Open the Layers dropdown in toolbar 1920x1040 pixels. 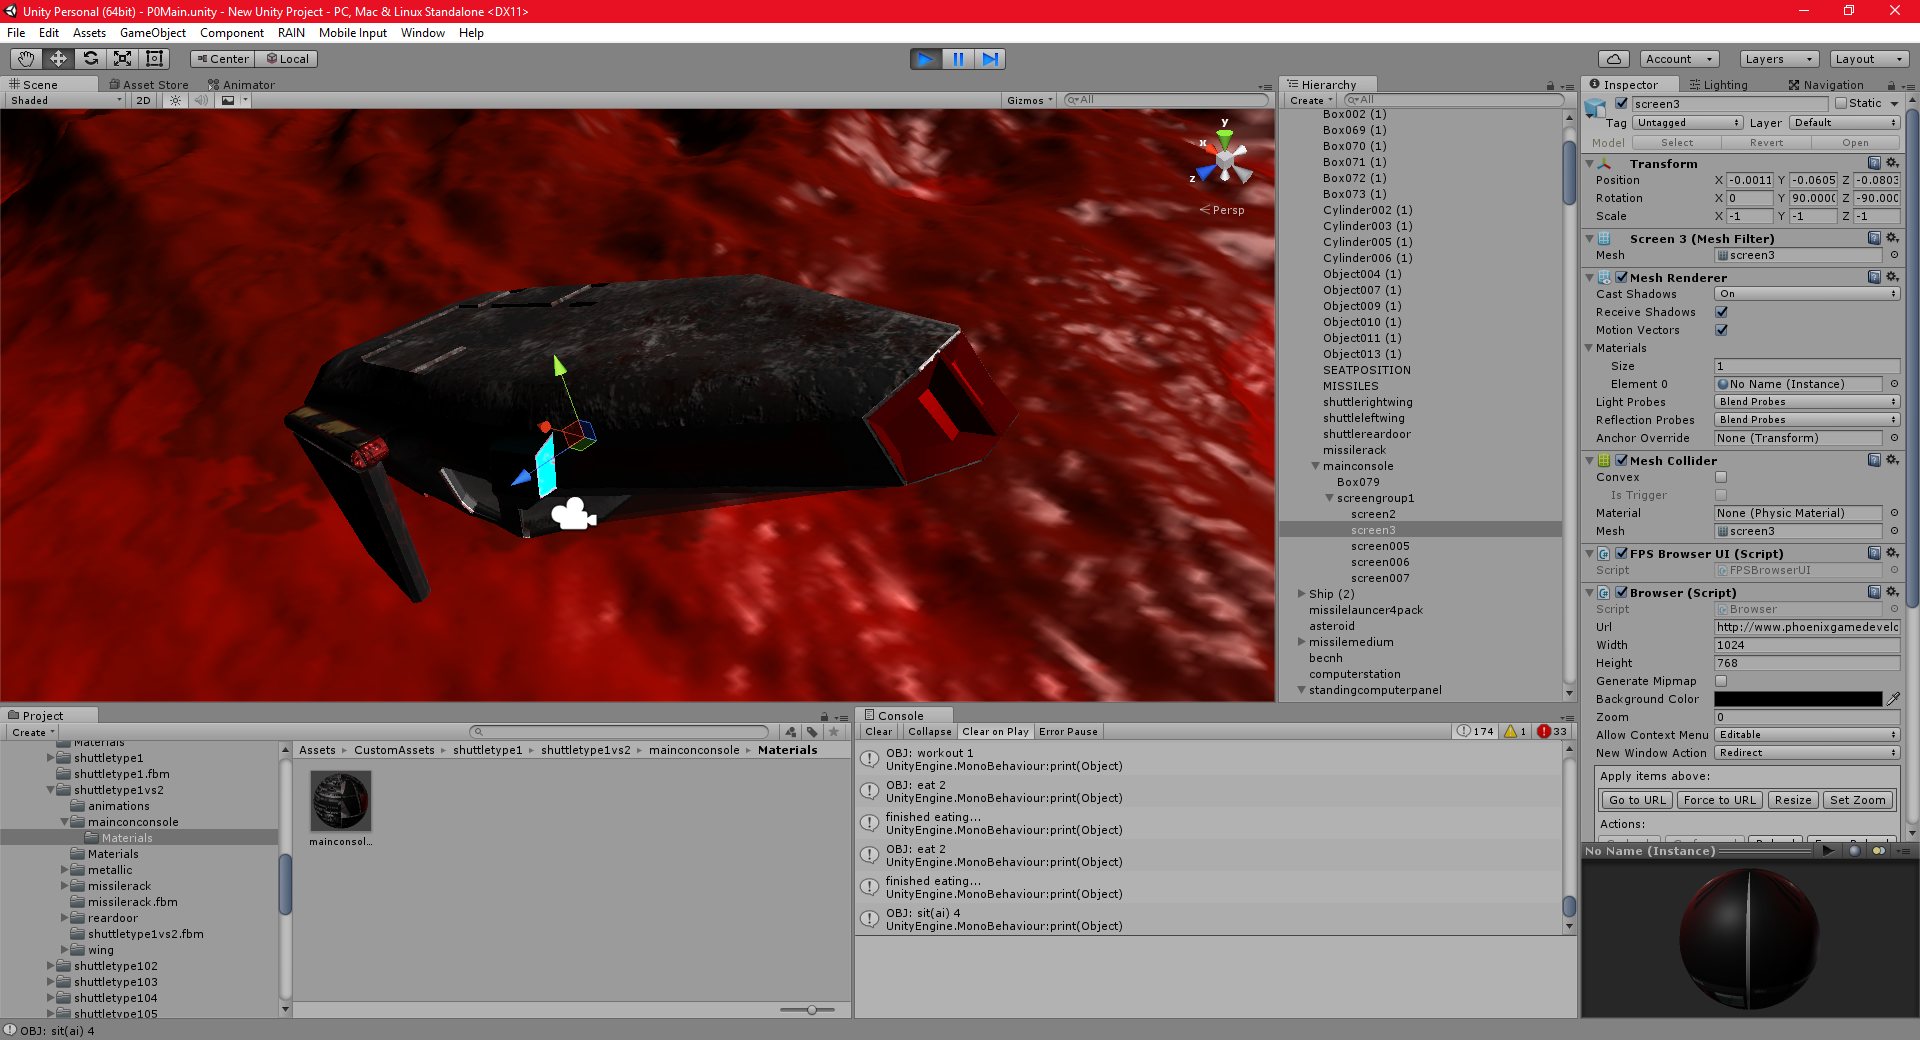tap(1778, 59)
